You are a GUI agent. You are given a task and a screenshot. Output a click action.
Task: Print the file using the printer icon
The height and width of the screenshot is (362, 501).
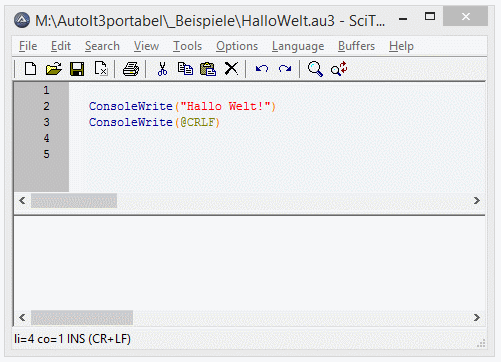[x=131, y=69]
